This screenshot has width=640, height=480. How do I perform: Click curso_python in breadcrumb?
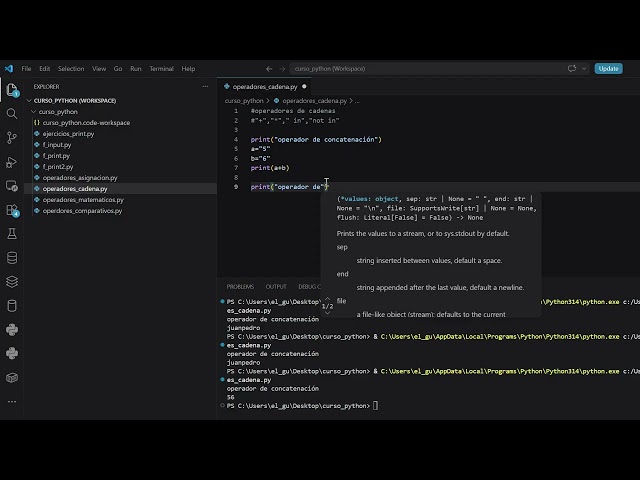pyautogui.click(x=244, y=100)
